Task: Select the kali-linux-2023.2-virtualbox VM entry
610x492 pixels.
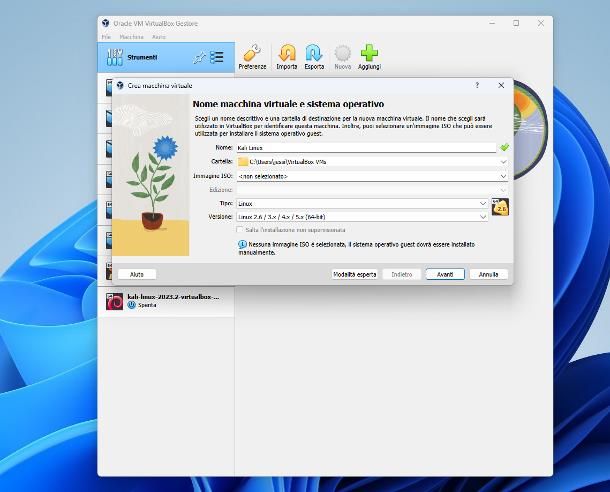Action: [166, 301]
